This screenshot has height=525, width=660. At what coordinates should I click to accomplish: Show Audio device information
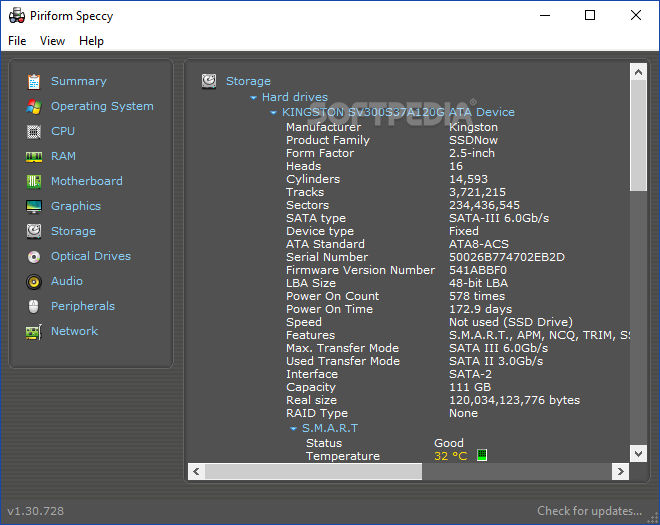point(67,281)
